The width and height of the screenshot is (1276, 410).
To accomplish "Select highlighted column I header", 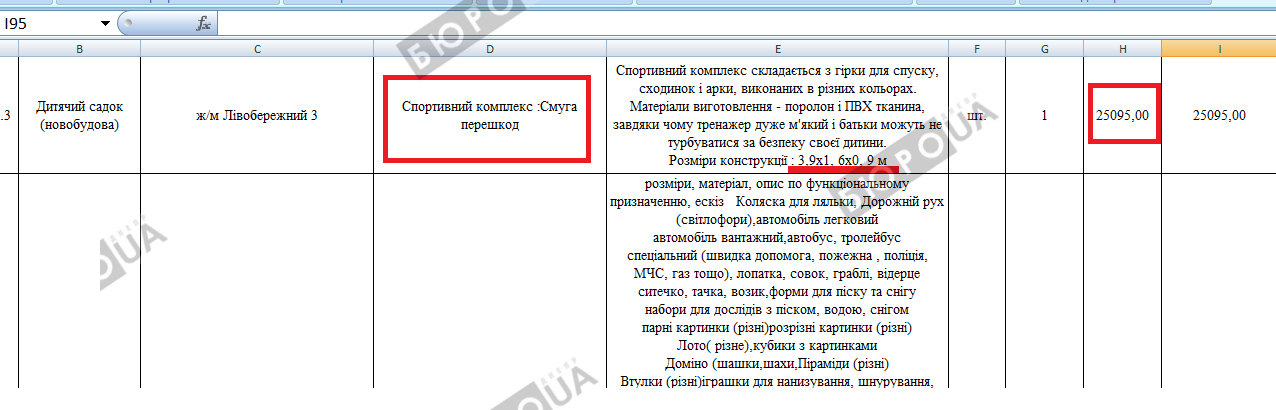I will click(x=1219, y=48).
